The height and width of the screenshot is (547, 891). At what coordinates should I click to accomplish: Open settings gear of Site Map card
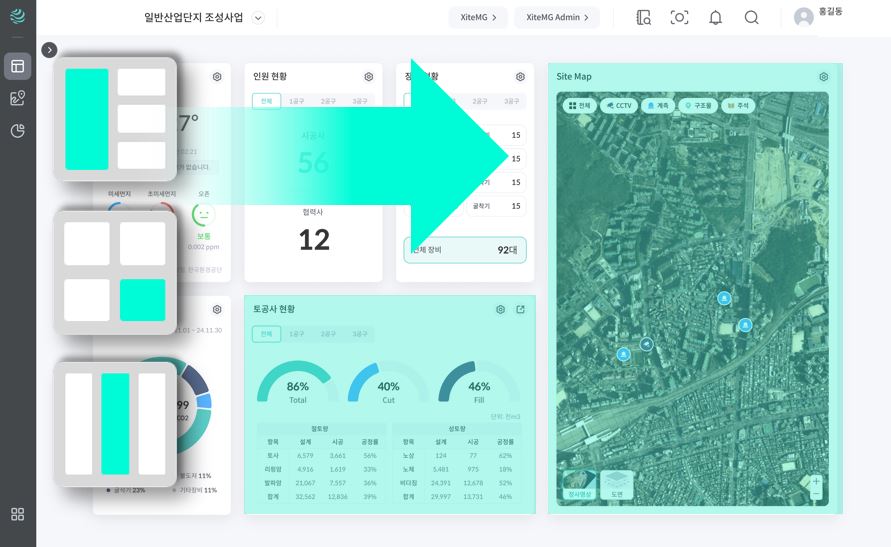823,77
